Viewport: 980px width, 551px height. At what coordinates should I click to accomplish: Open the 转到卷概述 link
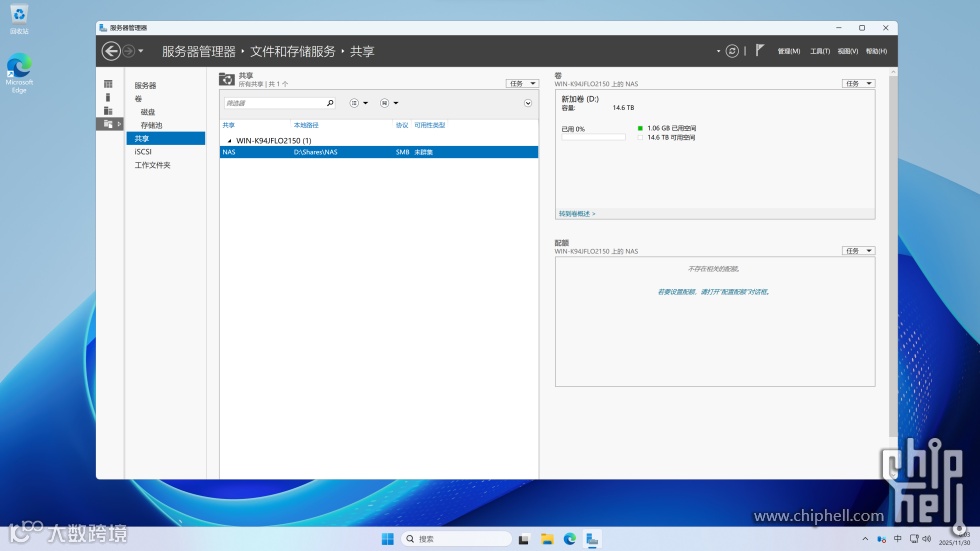tap(577, 214)
